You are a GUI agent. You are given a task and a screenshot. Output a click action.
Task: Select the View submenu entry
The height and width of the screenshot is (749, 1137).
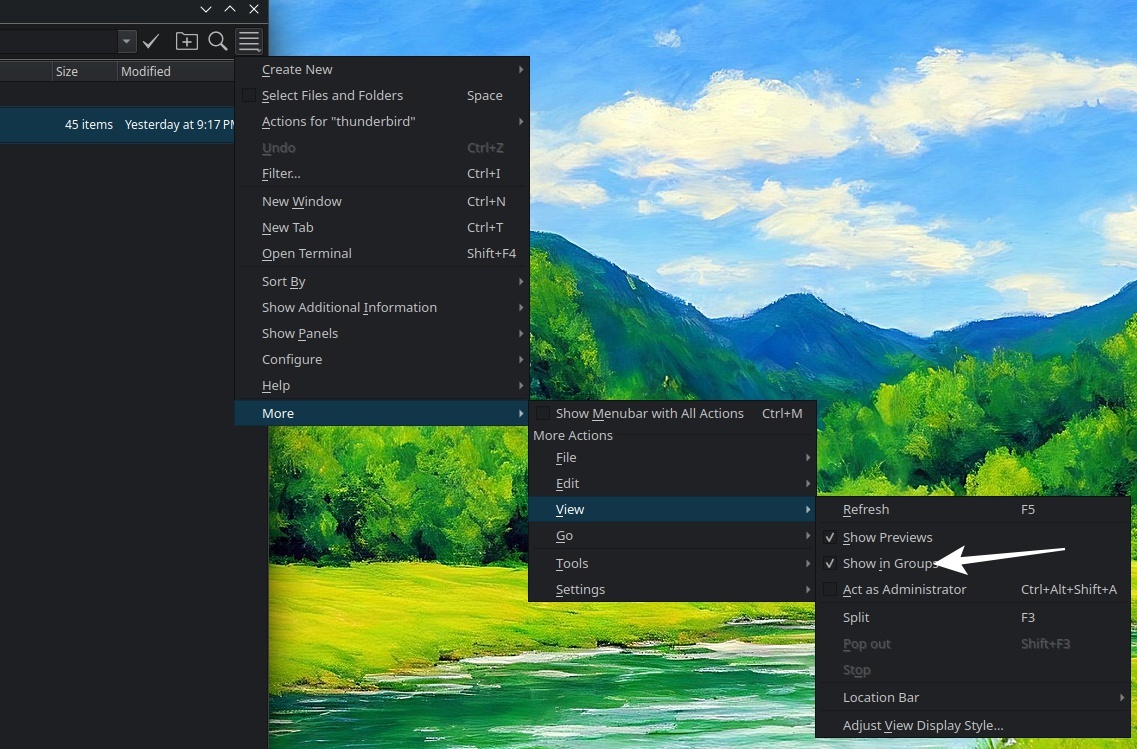(x=673, y=510)
